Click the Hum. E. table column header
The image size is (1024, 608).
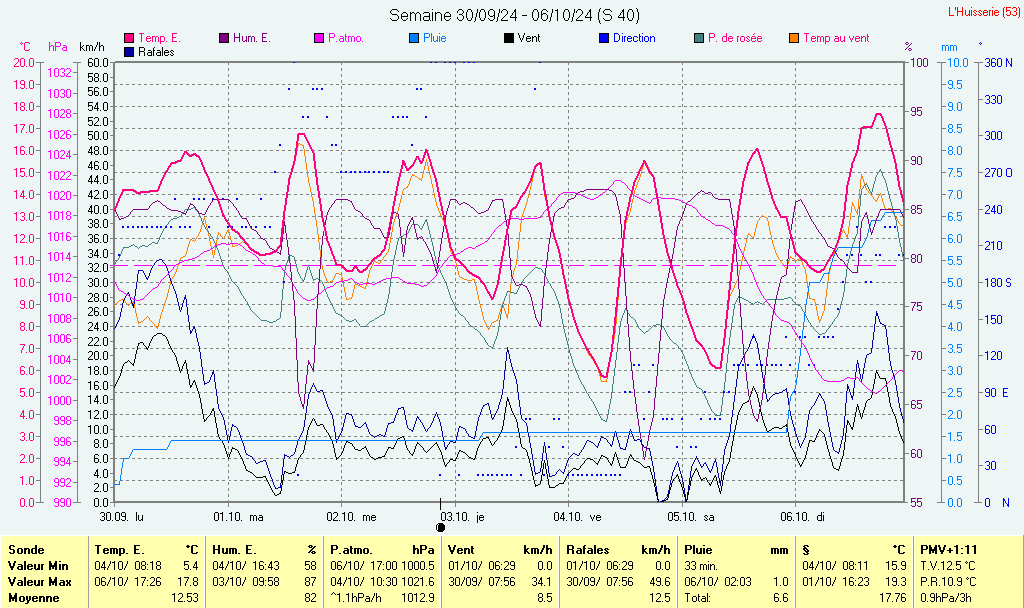[234, 550]
